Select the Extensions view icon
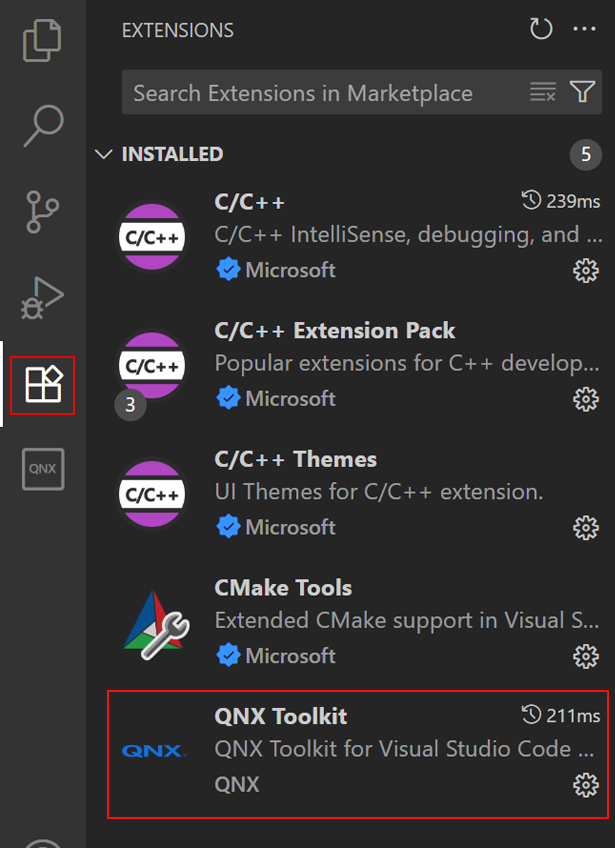The height and width of the screenshot is (848, 615). pyautogui.click(x=43, y=384)
